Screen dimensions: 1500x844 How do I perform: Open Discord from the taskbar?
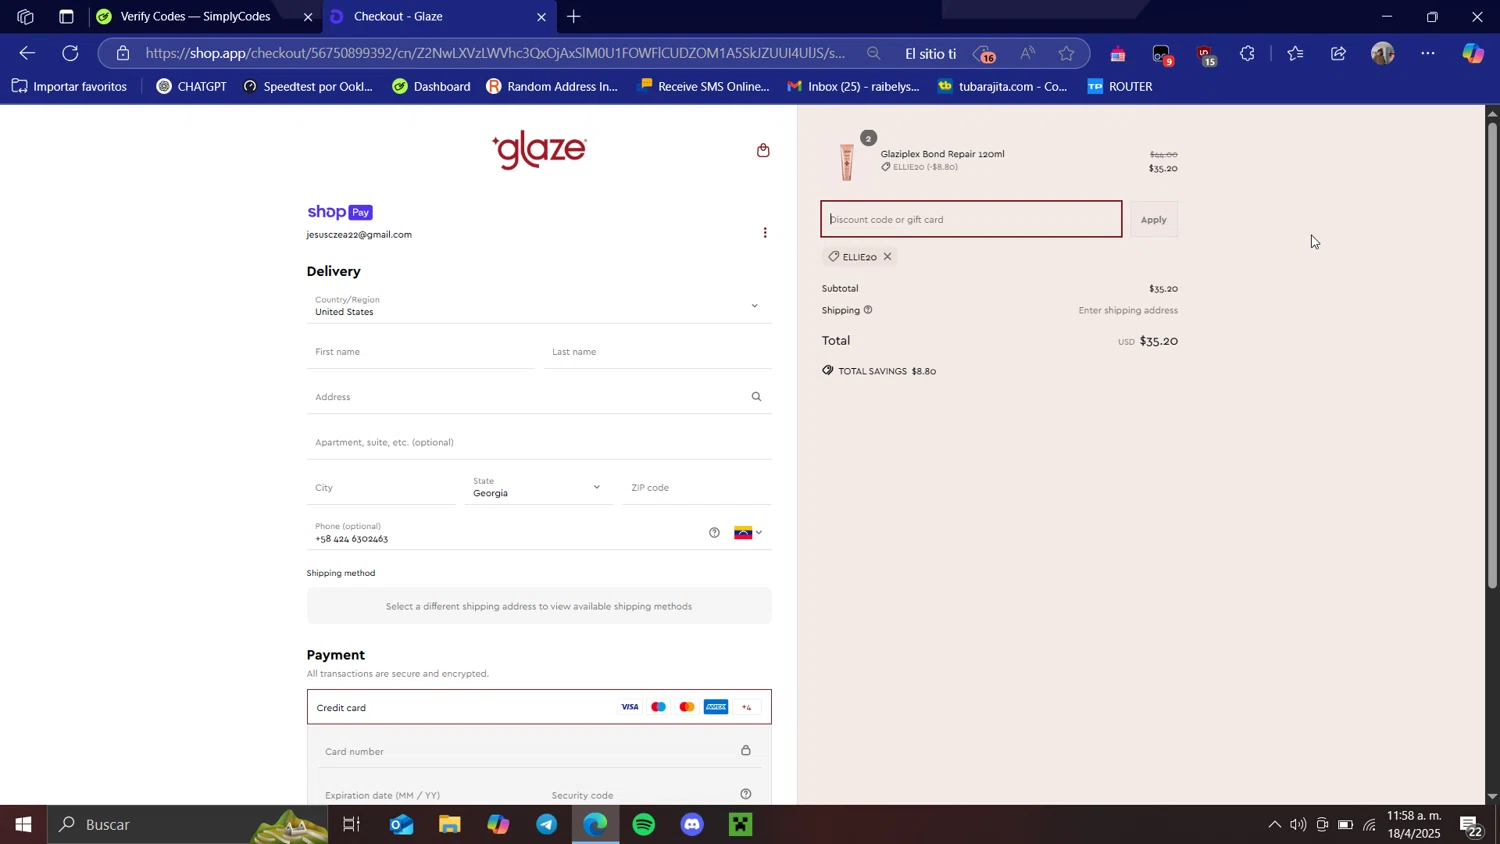pyautogui.click(x=693, y=825)
